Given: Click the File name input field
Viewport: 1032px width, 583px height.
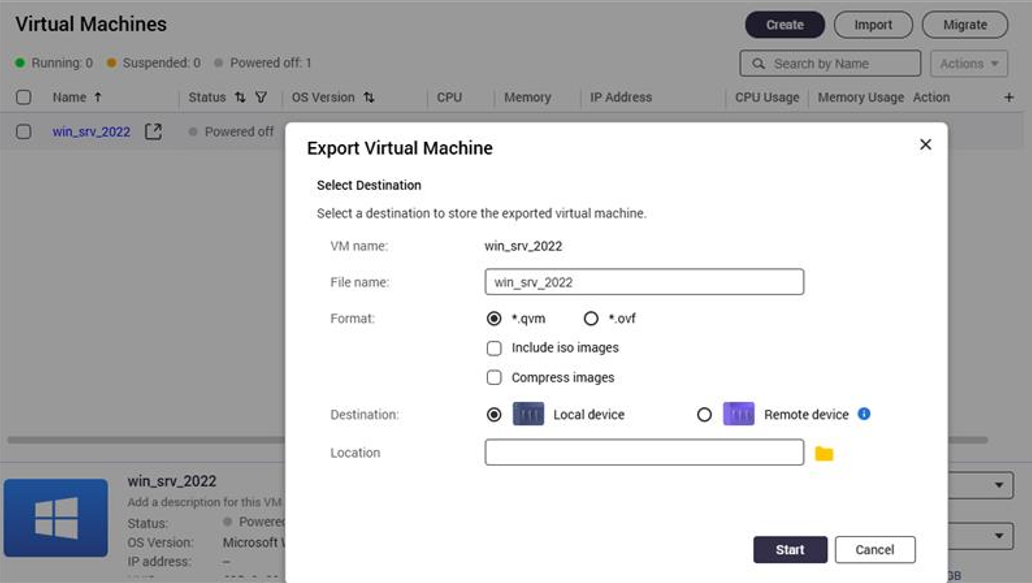Looking at the screenshot, I should click(x=644, y=281).
